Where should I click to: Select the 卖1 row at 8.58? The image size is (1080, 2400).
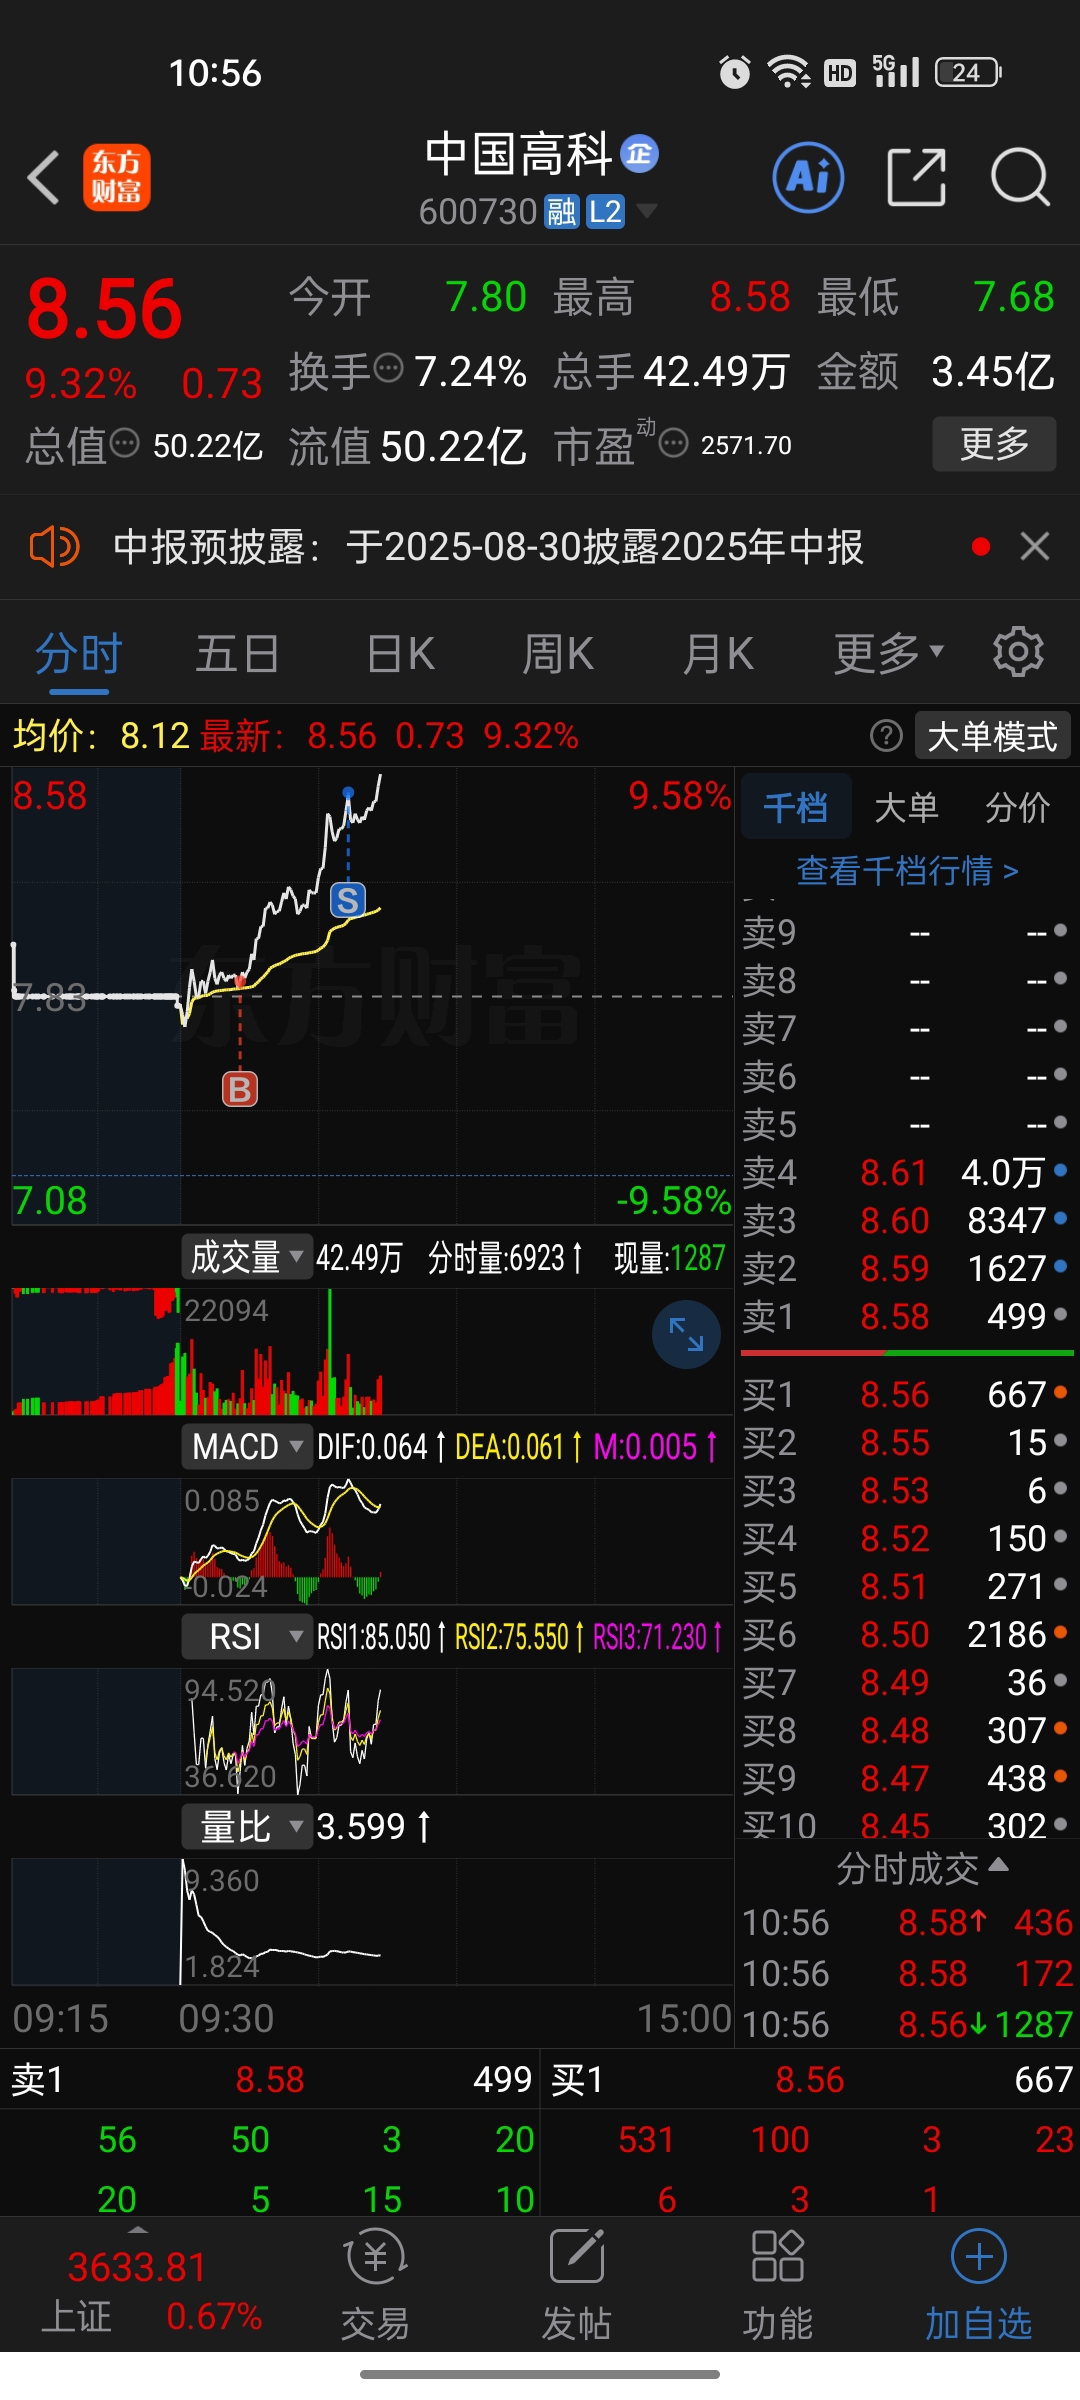click(x=907, y=1316)
